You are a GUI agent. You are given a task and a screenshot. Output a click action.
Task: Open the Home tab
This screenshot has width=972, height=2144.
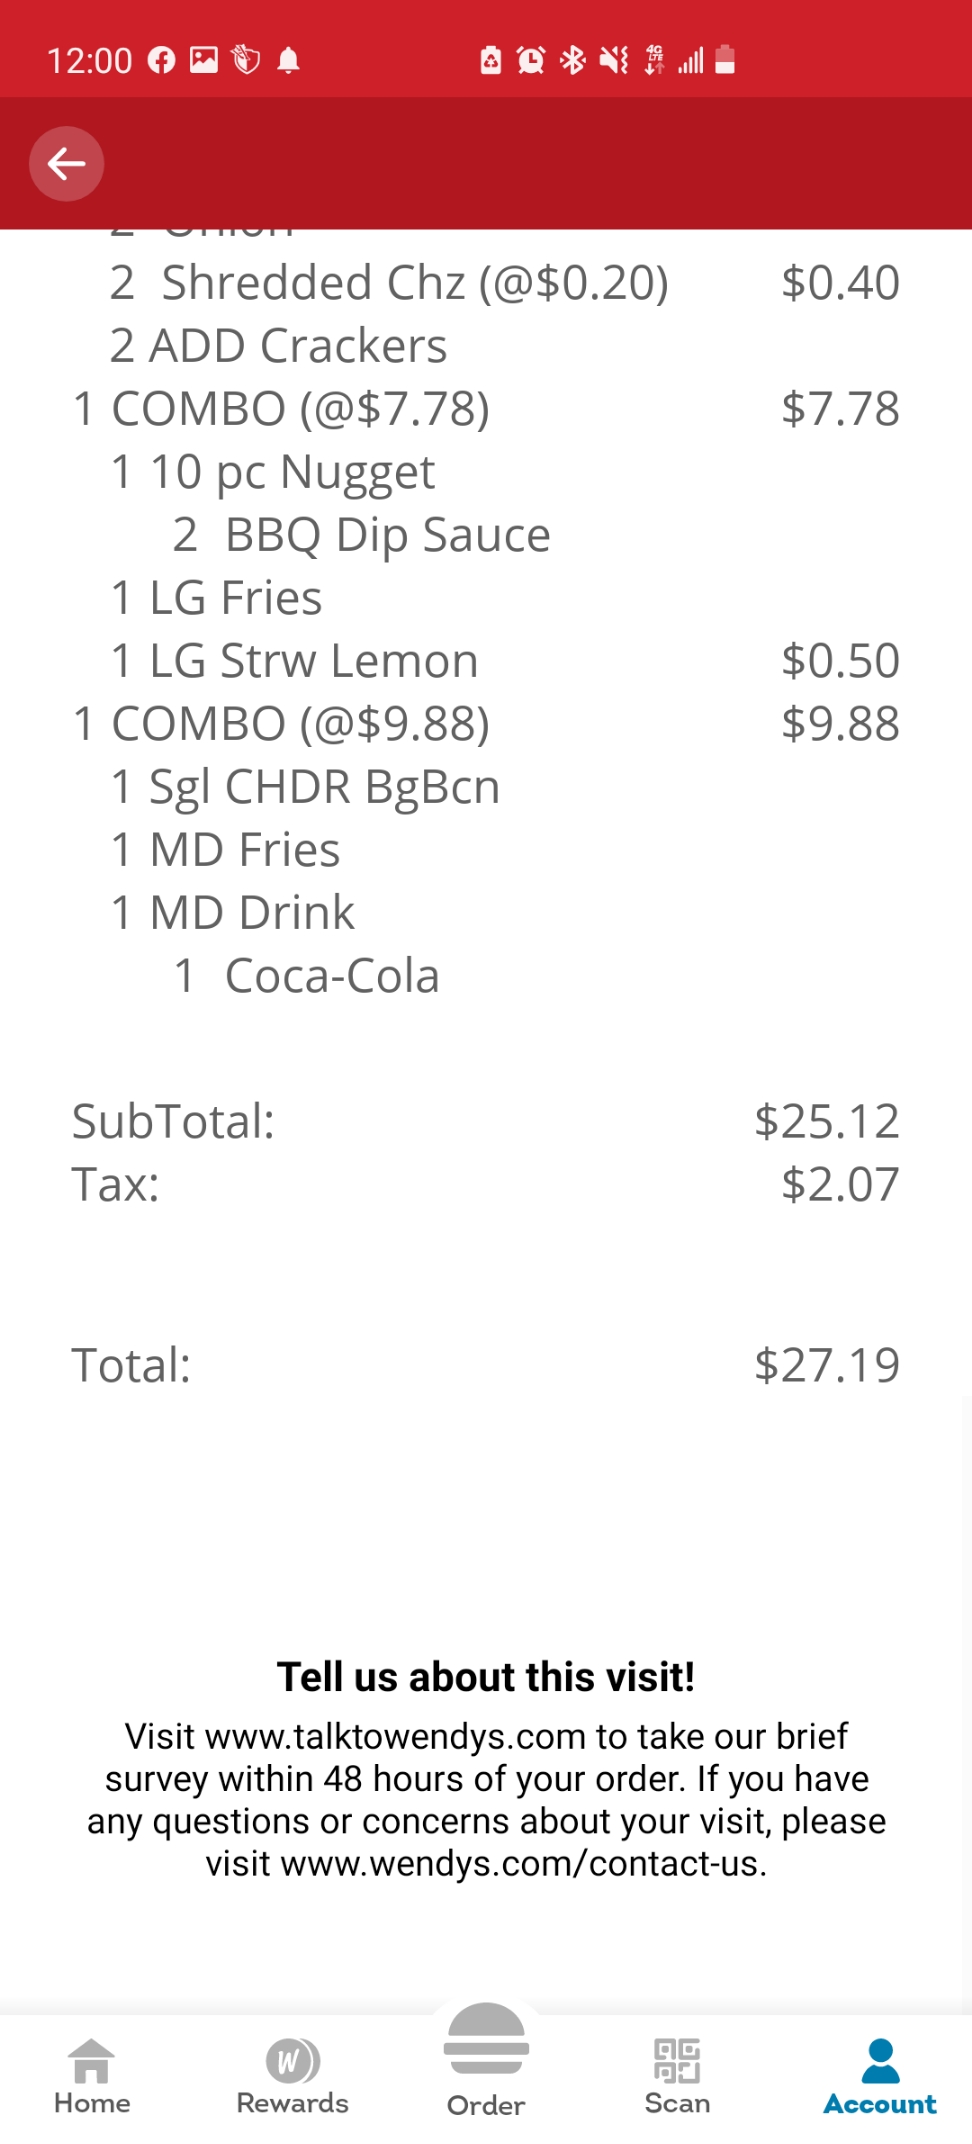[92, 2075]
